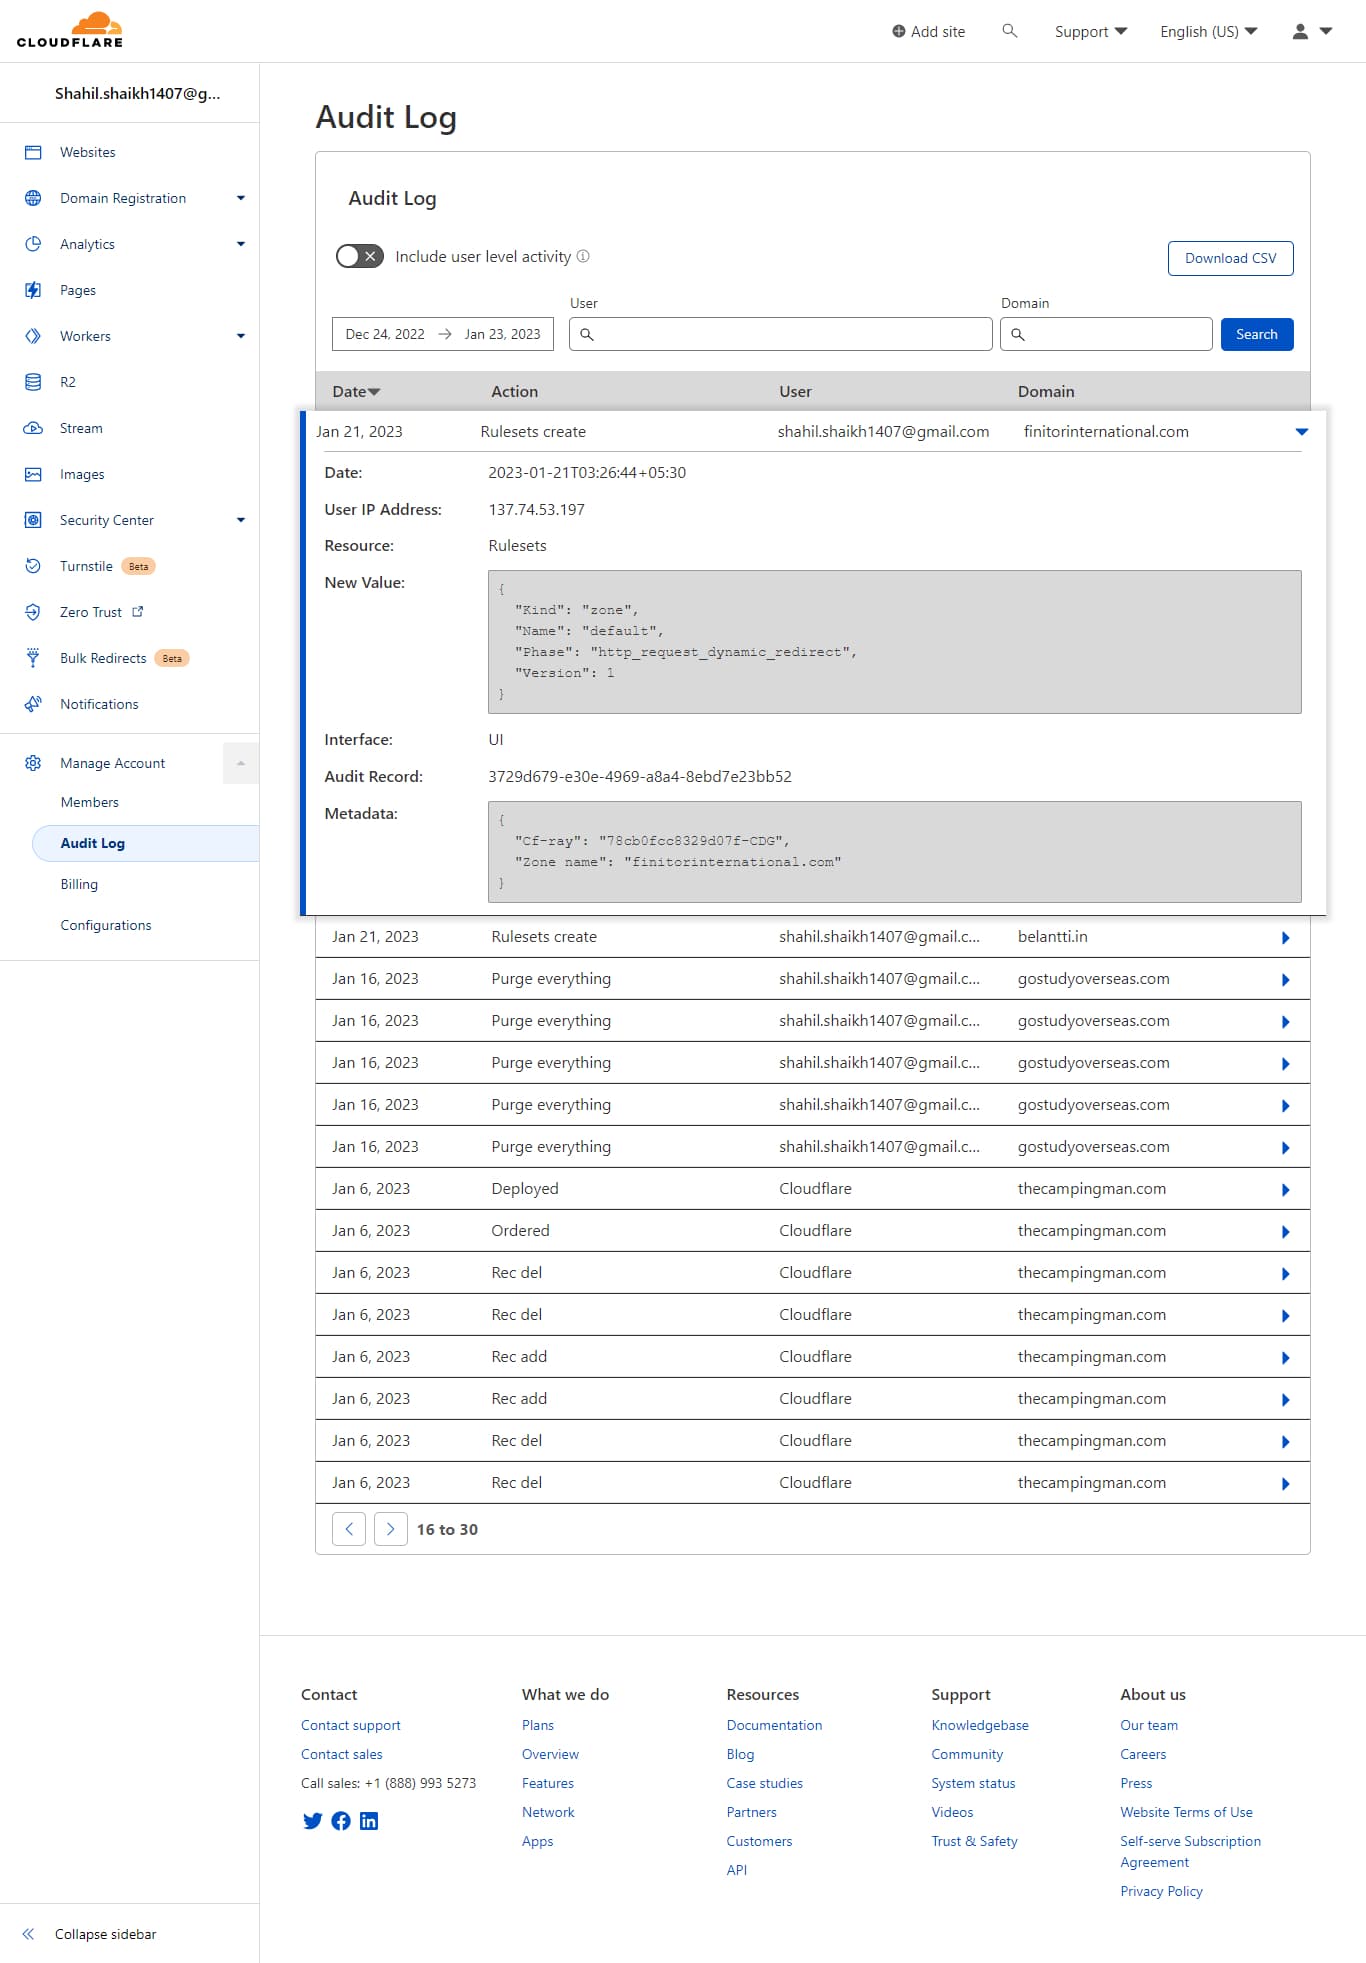Viewport: 1366px width, 1963px height.
Task: Click the Domain search input field
Action: [x=1106, y=334]
